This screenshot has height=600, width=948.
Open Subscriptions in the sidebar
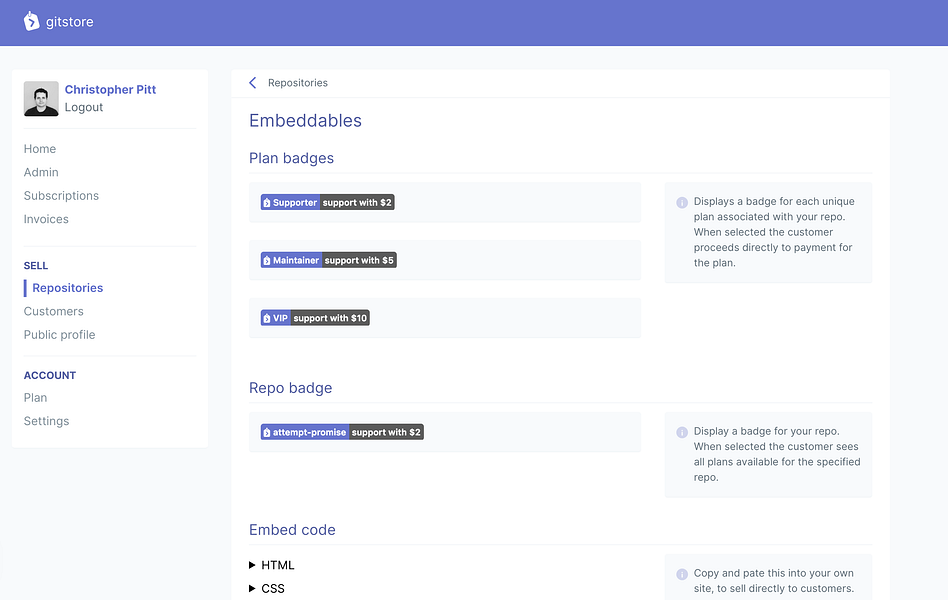point(61,196)
